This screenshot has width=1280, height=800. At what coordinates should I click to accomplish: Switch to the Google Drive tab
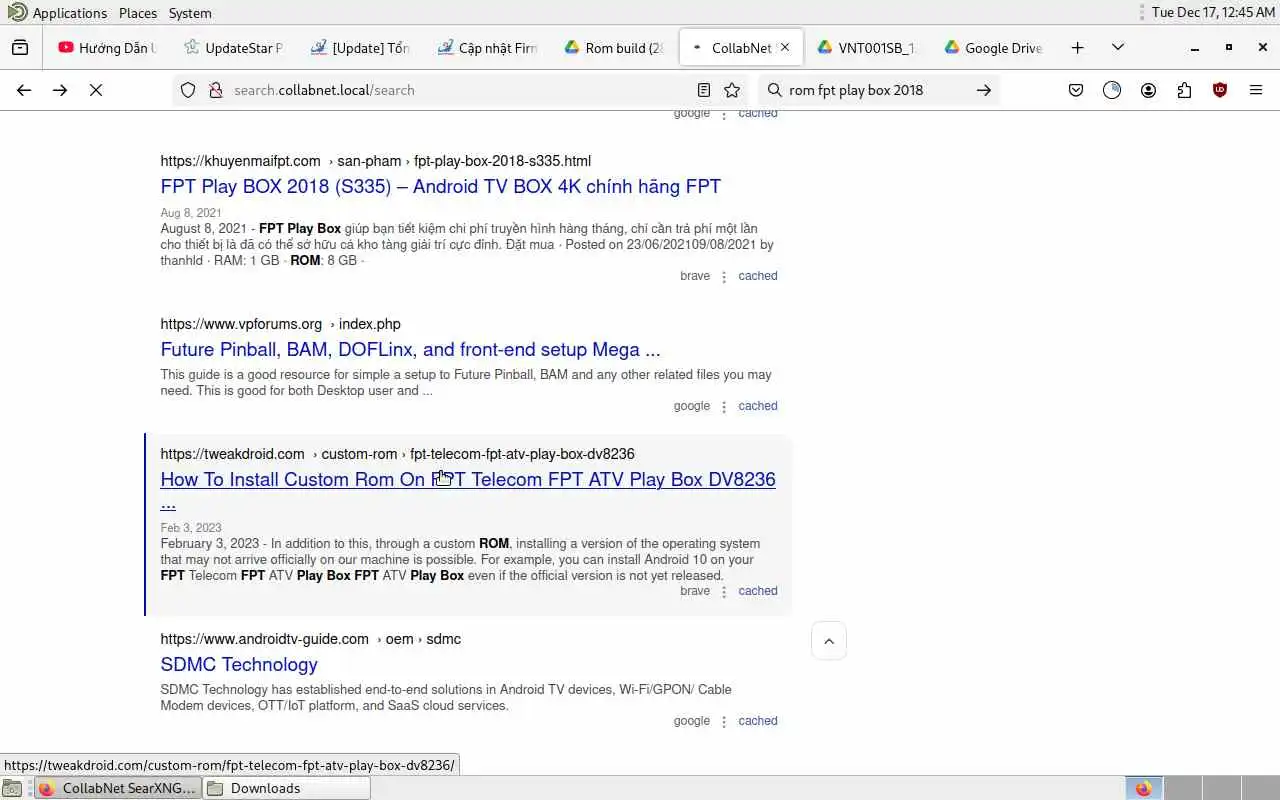[993, 47]
